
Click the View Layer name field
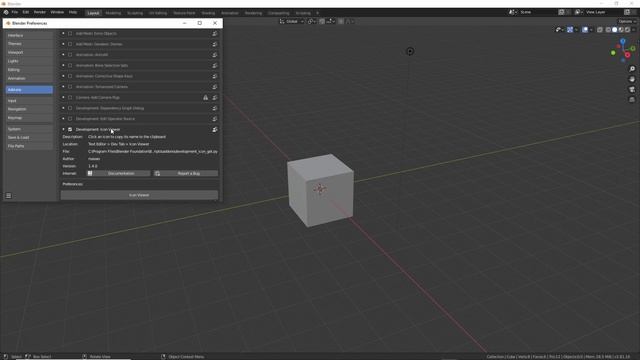(603, 12)
